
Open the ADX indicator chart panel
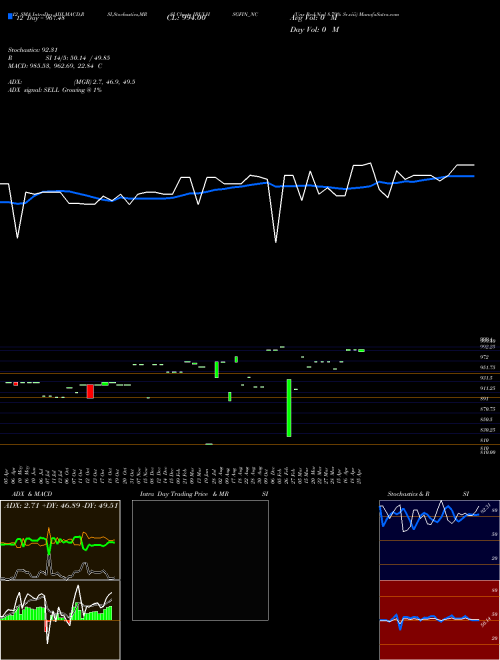point(60,540)
